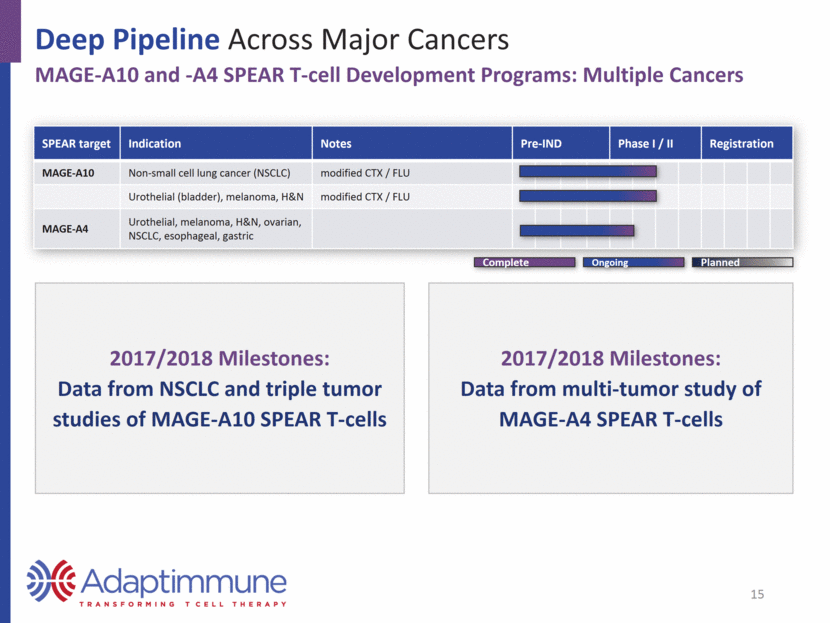Viewport: 830px width, 623px height.
Task: Click the SPEAR target column header
Action: click(x=77, y=143)
